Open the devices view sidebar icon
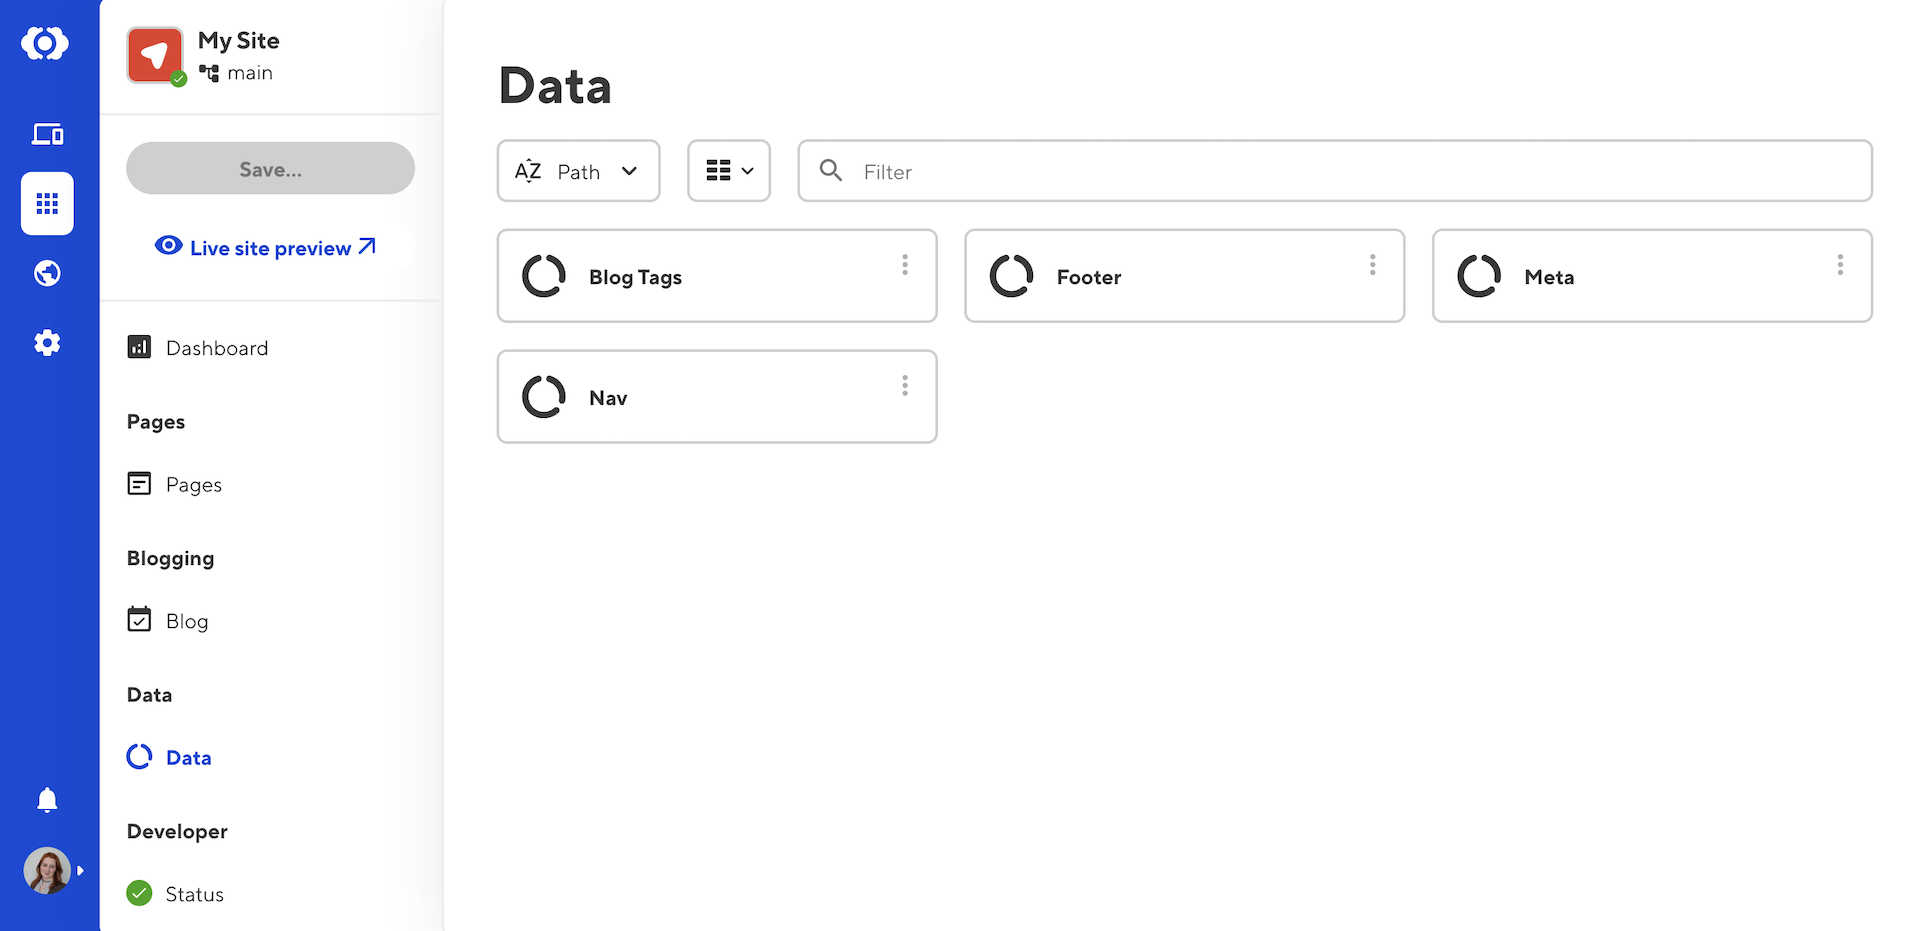 click(47, 134)
